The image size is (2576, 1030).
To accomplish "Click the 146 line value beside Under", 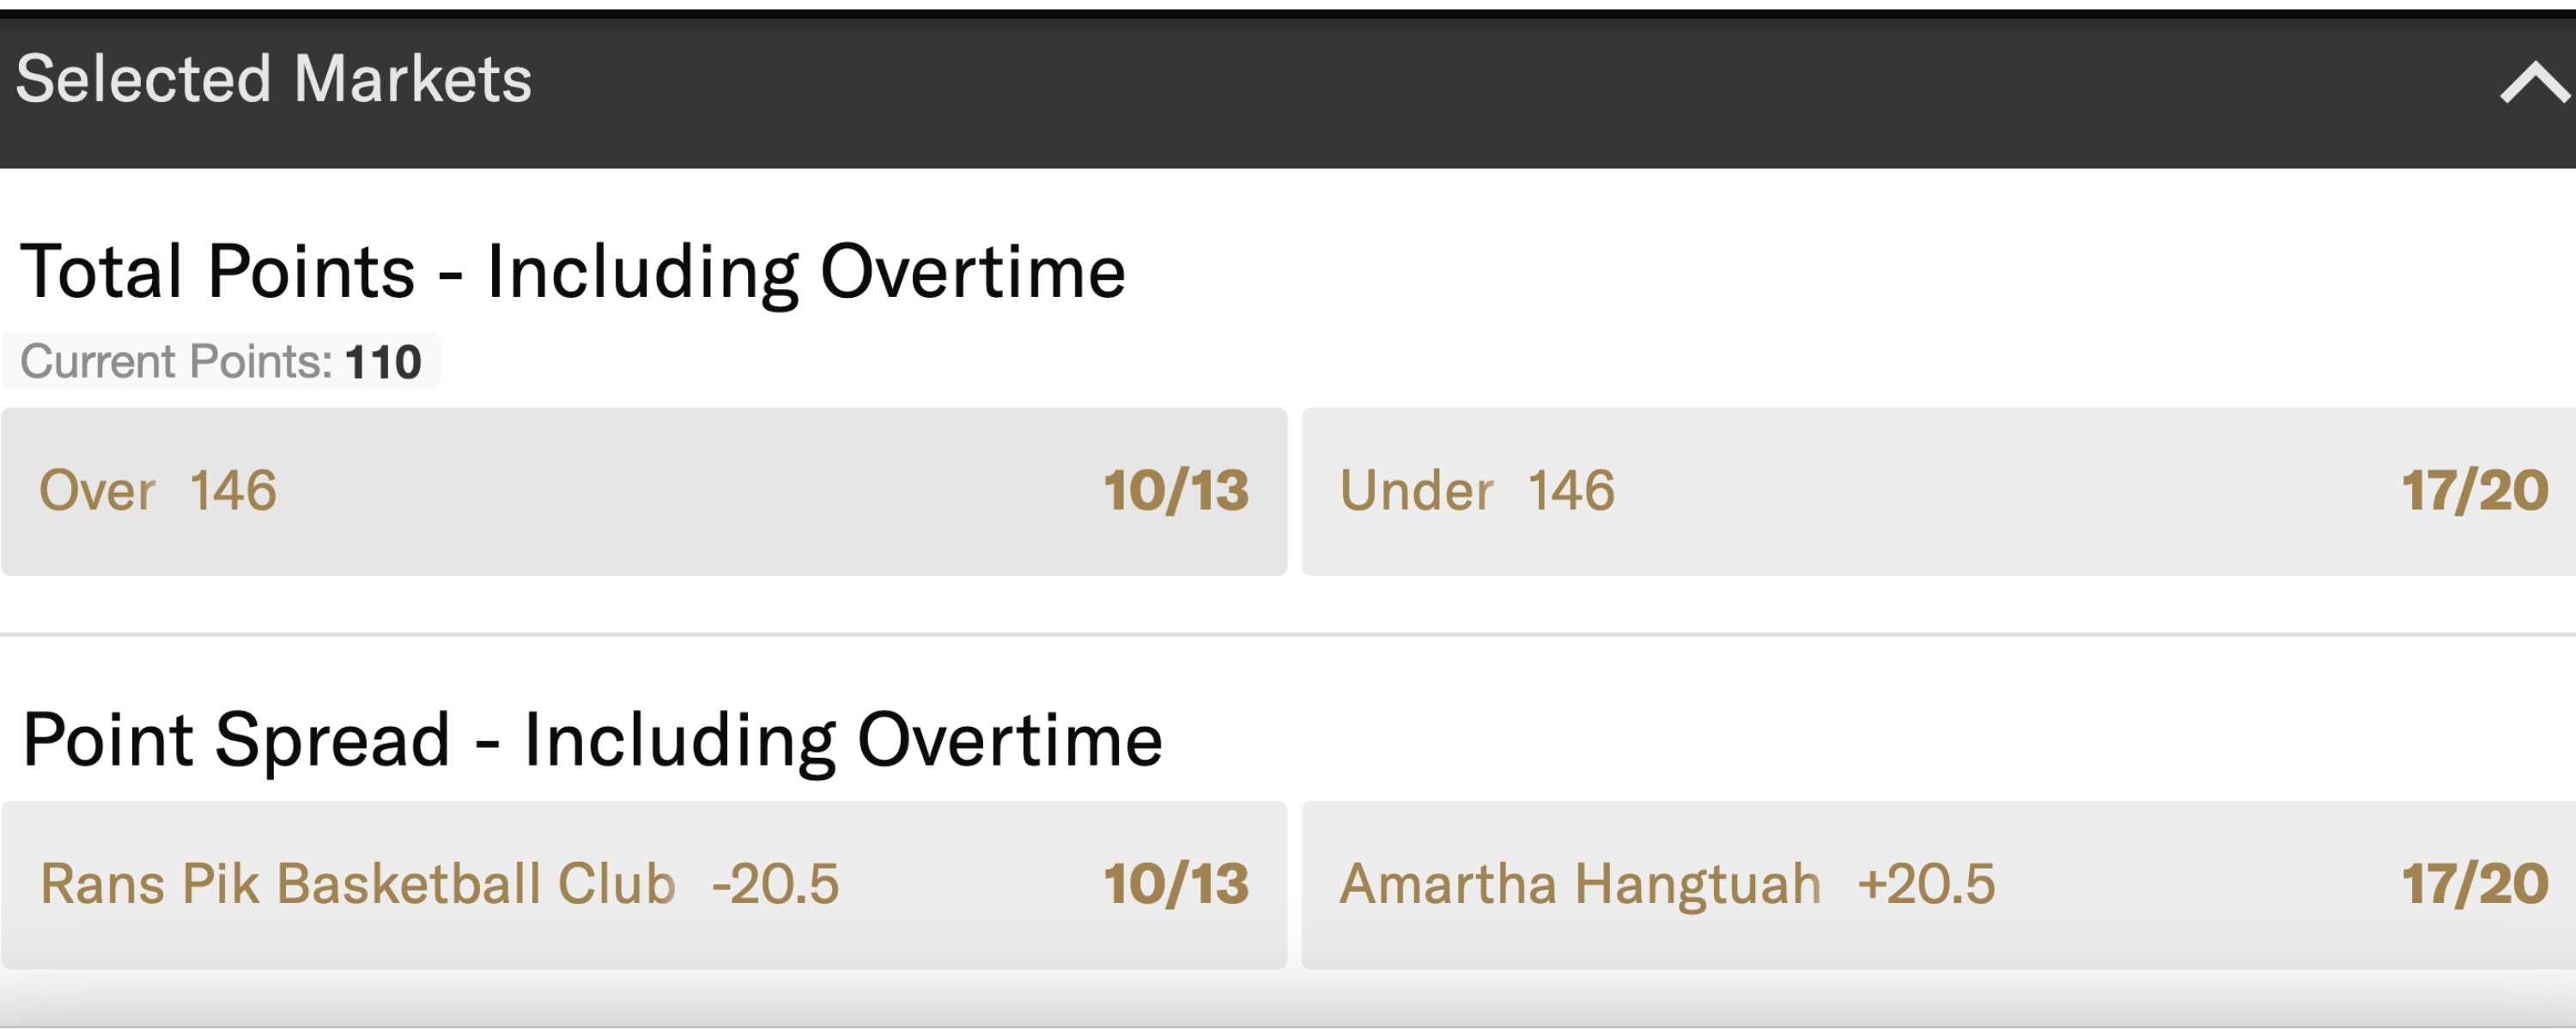I will [1571, 491].
